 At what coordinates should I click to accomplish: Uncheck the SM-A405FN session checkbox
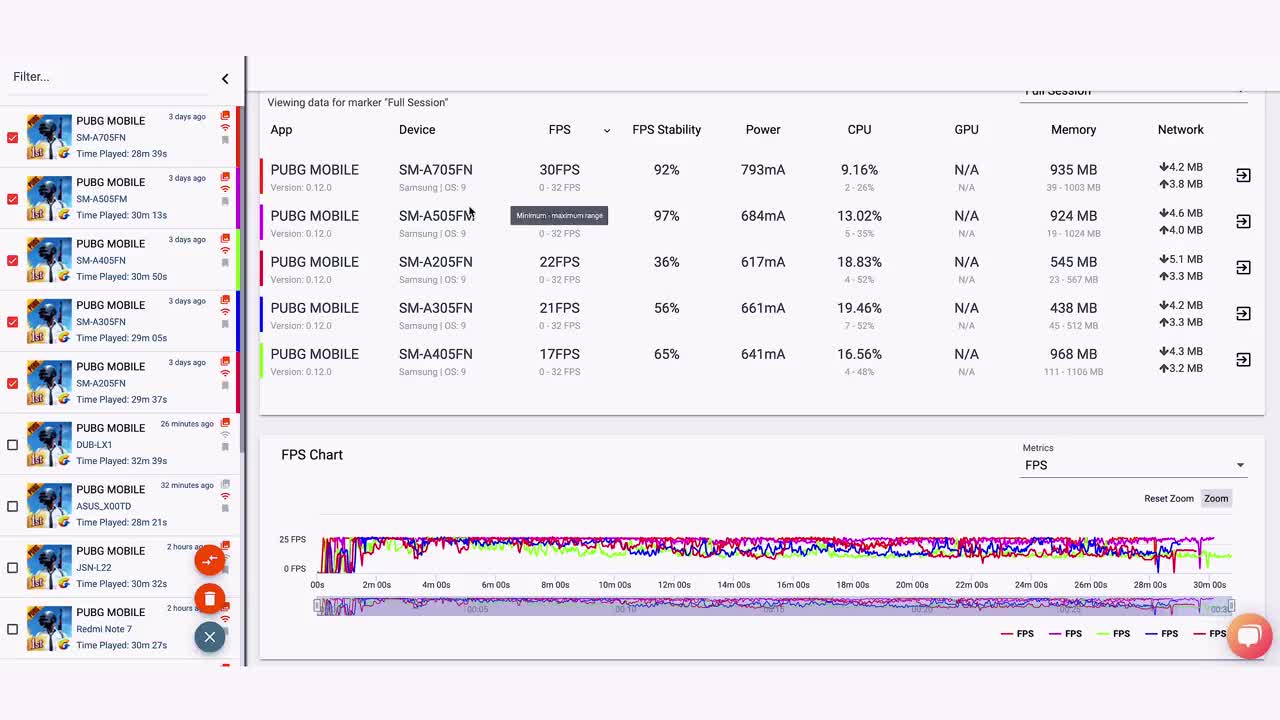tap(12, 260)
